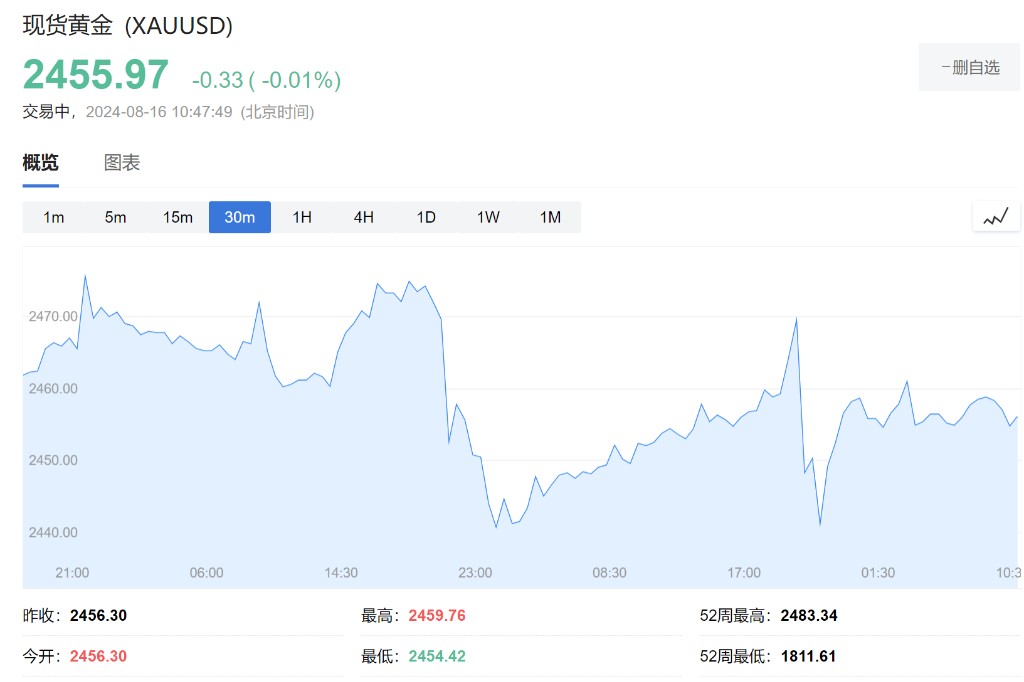The image size is (1024, 682).
Task: Switch chart to 5m interval
Action: point(116,217)
